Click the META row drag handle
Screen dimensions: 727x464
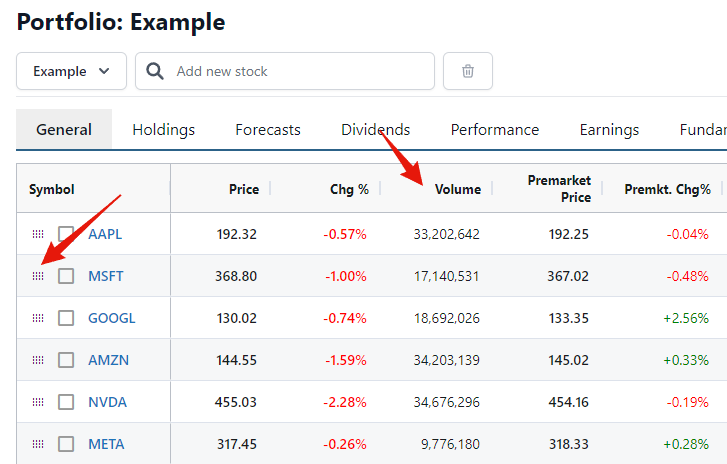pos(38,444)
